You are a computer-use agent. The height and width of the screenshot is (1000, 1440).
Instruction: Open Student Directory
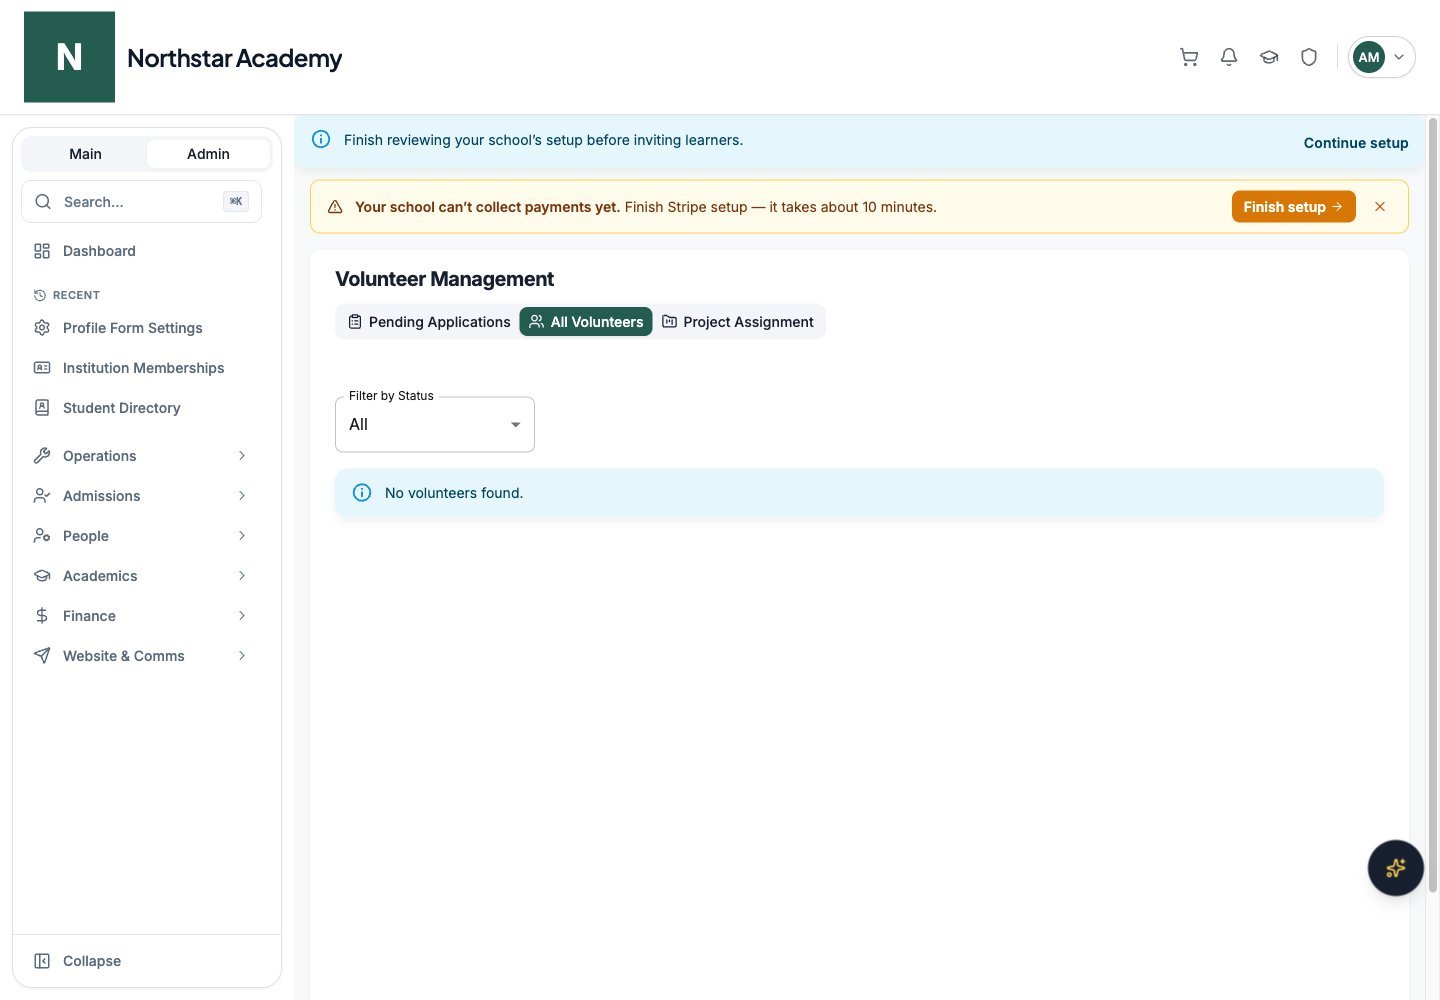coord(141,408)
